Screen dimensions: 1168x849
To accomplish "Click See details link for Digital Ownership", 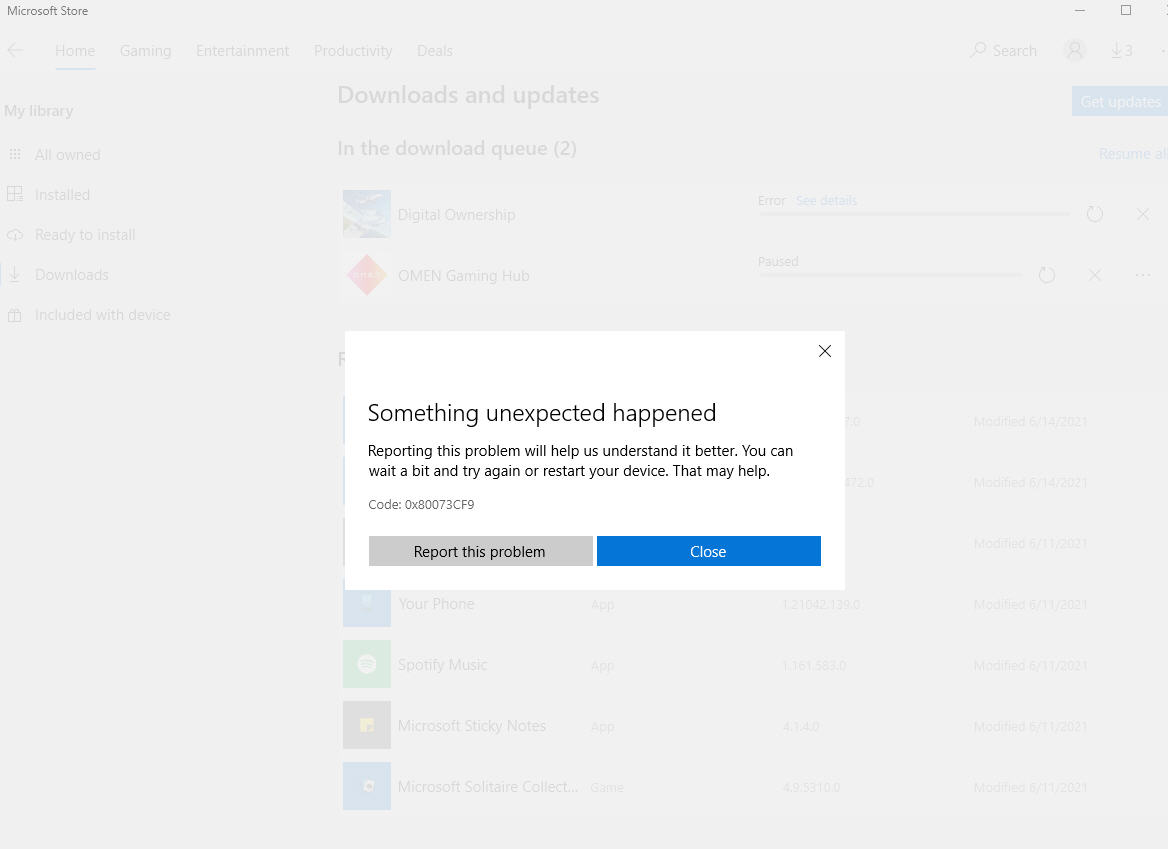I will point(826,200).
